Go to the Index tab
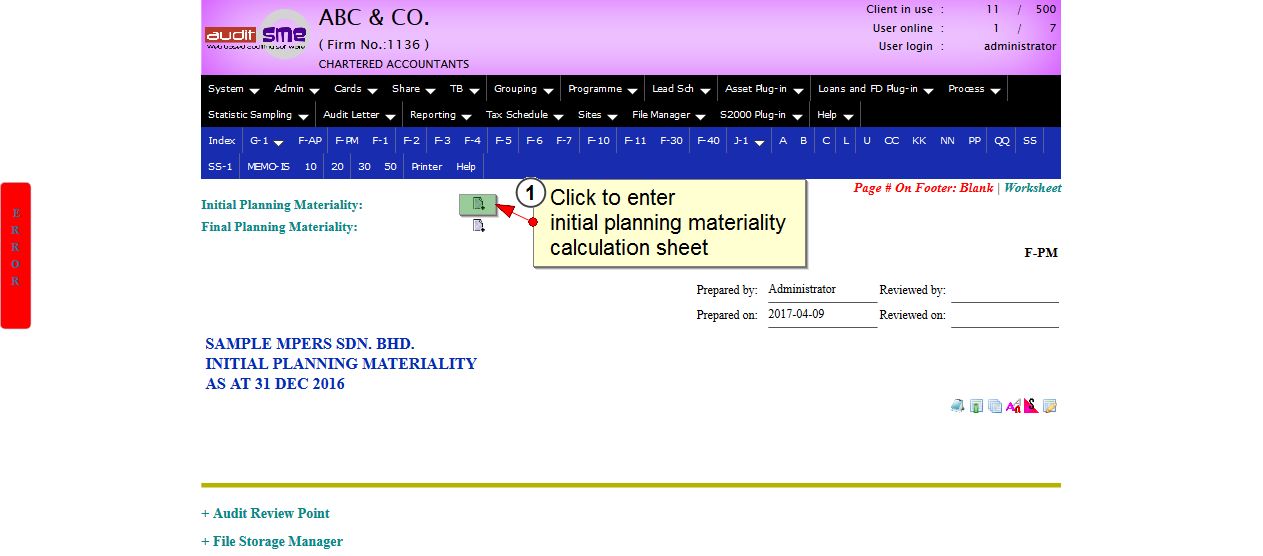The height and width of the screenshot is (556, 1263). coord(221,141)
